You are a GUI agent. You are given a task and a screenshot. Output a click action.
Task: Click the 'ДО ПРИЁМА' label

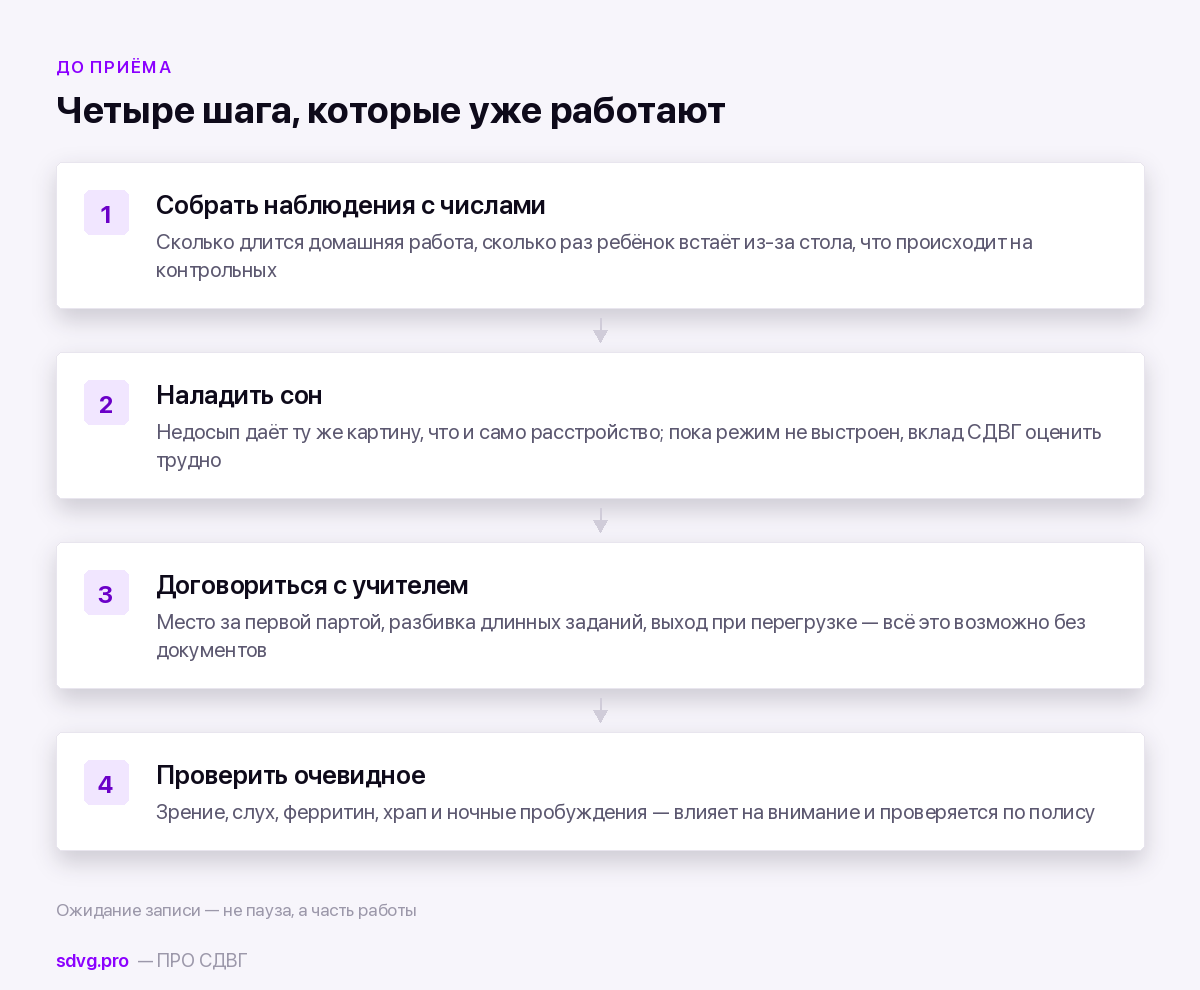[114, 67]
